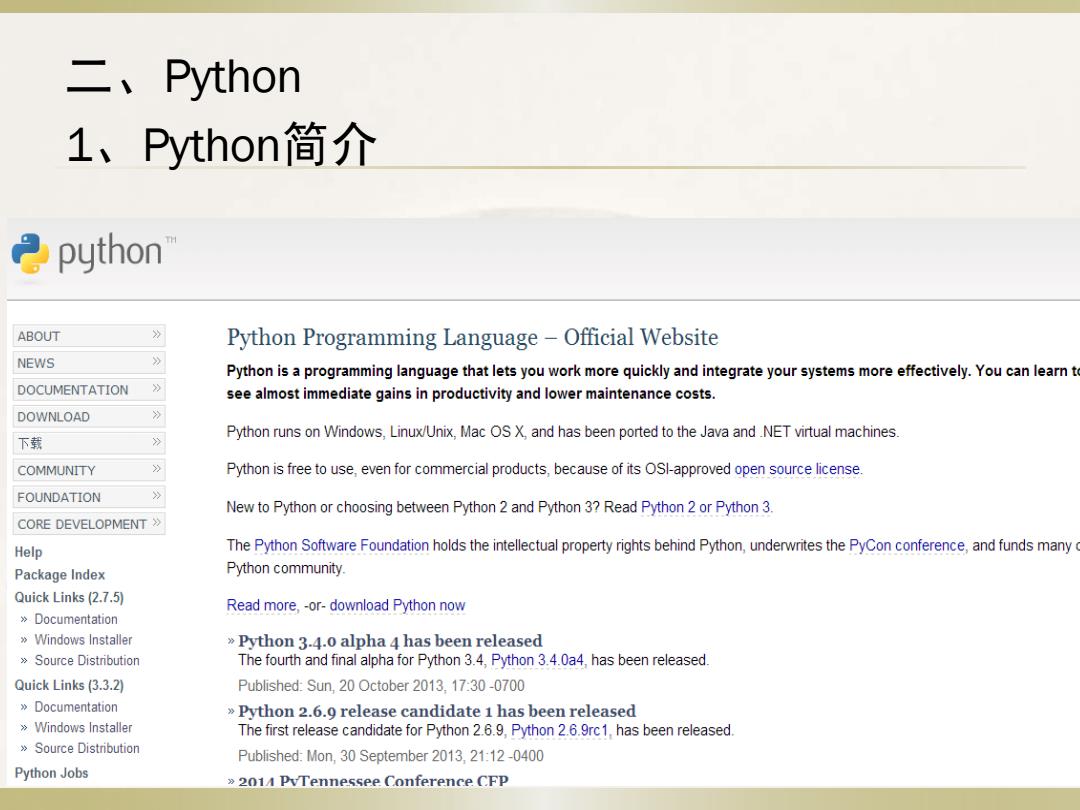Click the Read more link
The width and height of the screenshot is (1080, 810).
261,605
